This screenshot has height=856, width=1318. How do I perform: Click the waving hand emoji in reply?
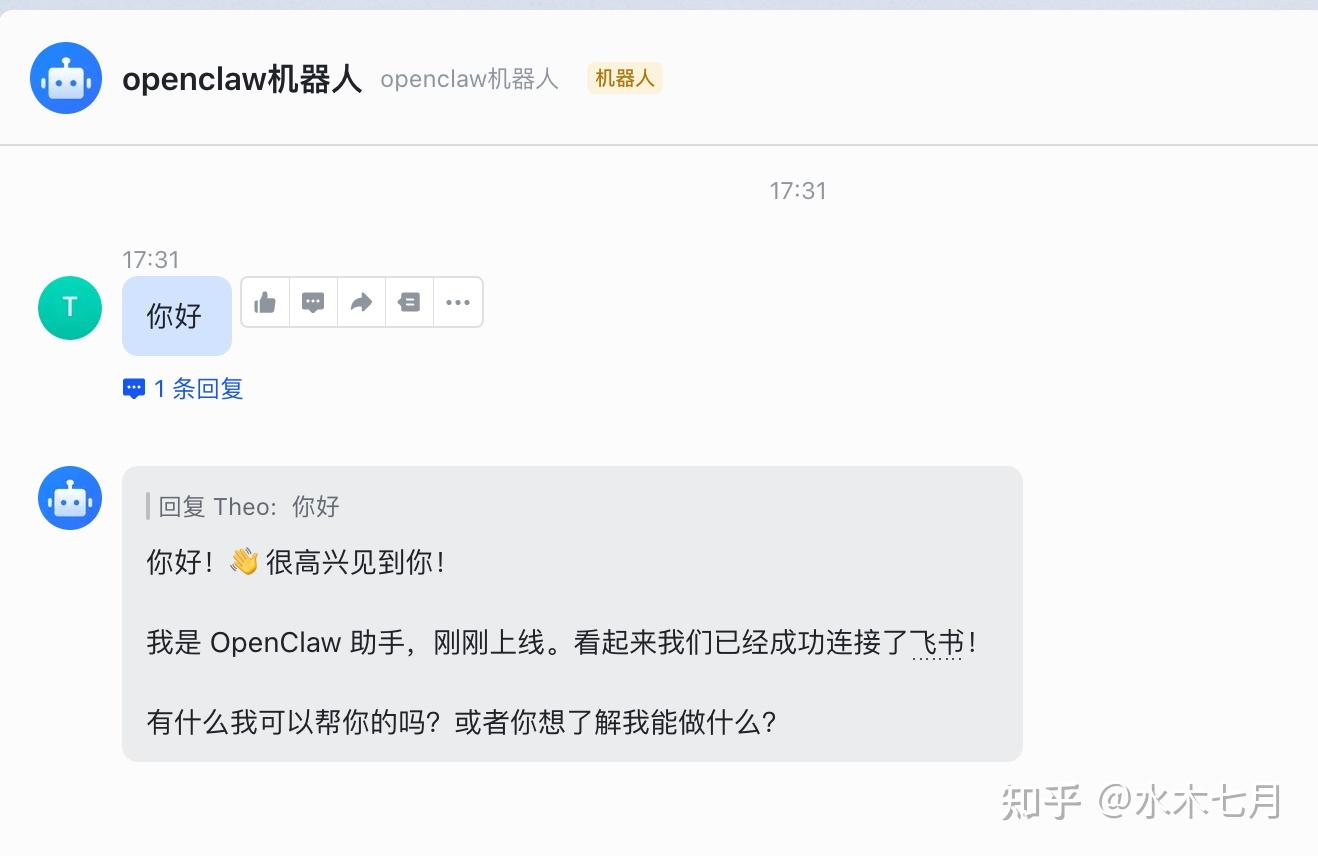click(244, 562)
